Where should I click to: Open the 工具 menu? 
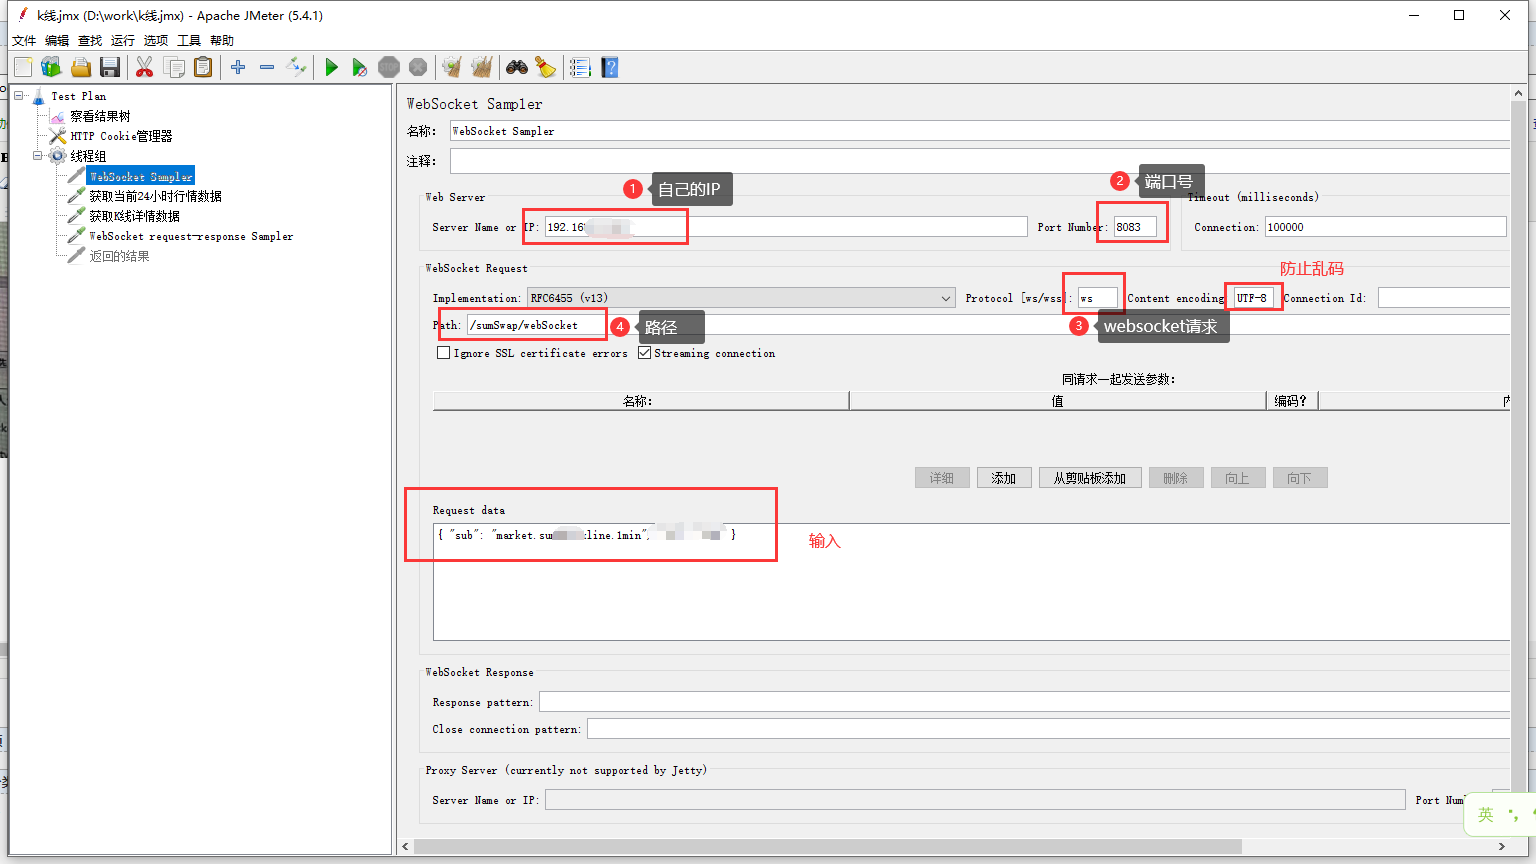pyautogui.click(x=189, y=41)
